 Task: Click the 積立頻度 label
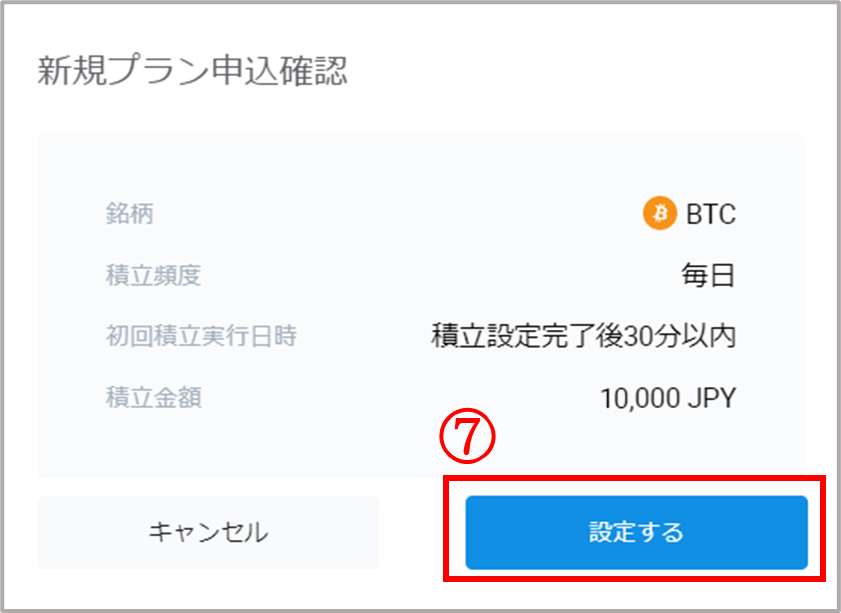[x=153, y=275]
